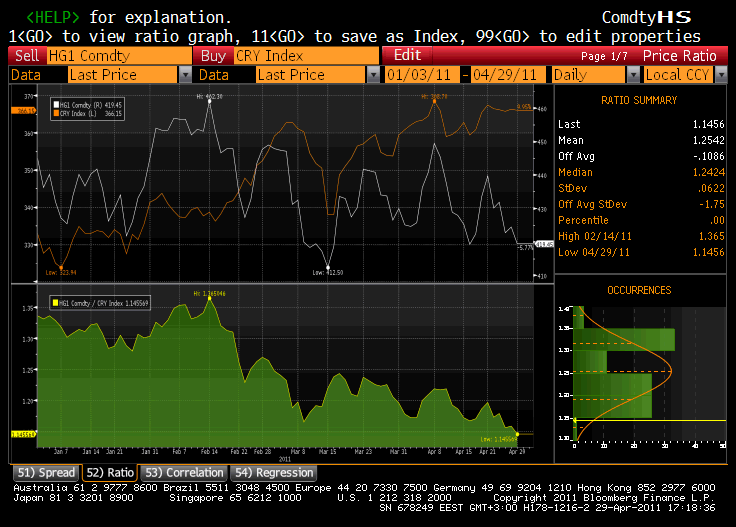The width and height of the screenshot is (736, 527).
Task: Click the tallest green occurrences histogram bar
Action: (624, 340)
